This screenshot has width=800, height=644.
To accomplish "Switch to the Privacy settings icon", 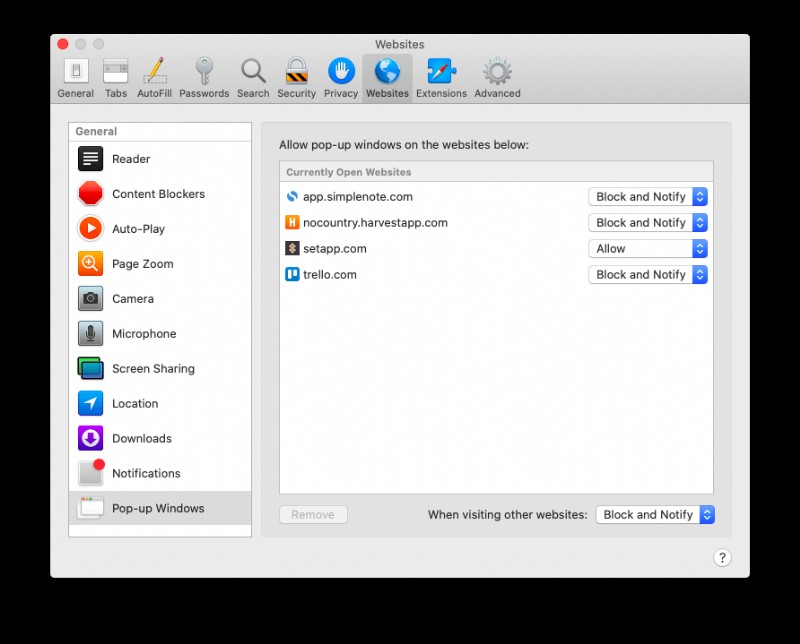I will (x=340, y=76).
